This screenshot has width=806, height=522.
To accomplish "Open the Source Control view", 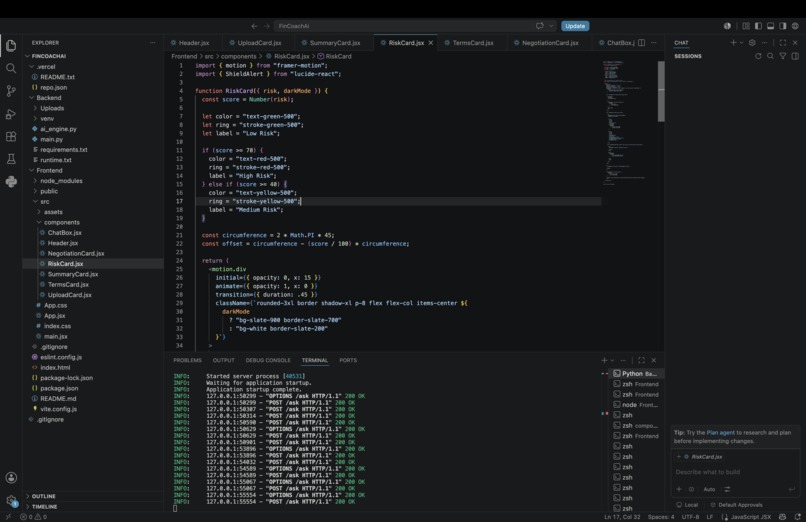I will coord(11,91).
